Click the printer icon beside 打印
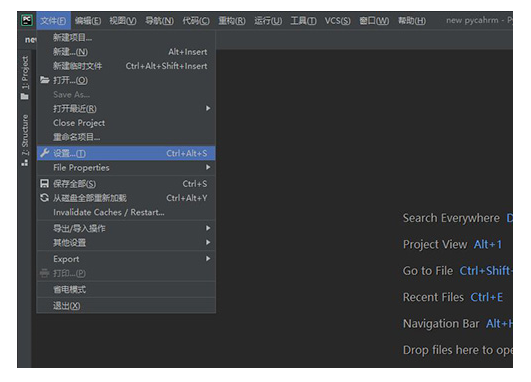 (44, 273)
